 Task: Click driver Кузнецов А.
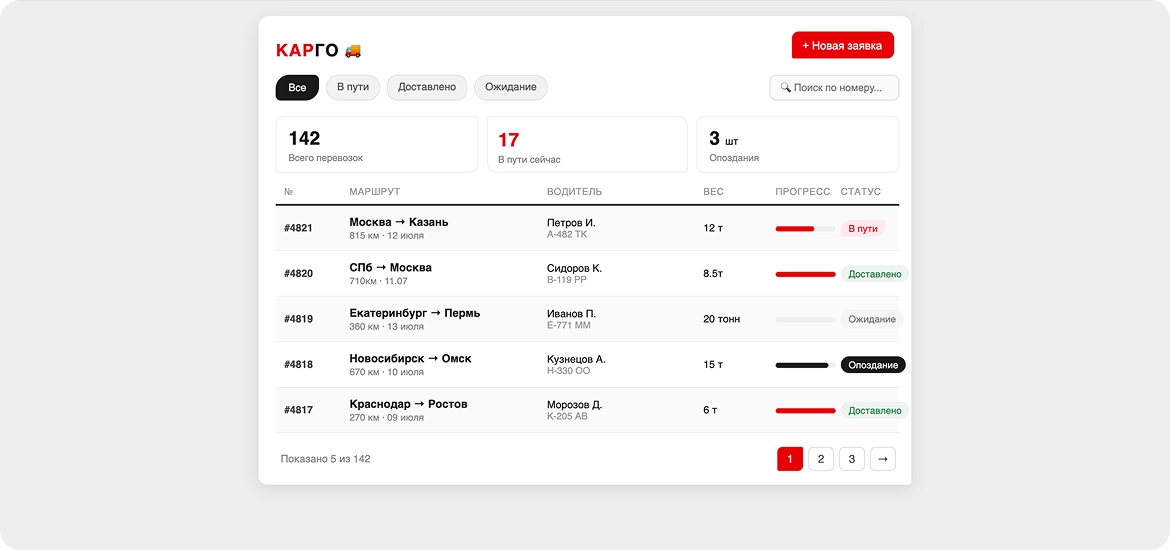[x=576, y=360]
